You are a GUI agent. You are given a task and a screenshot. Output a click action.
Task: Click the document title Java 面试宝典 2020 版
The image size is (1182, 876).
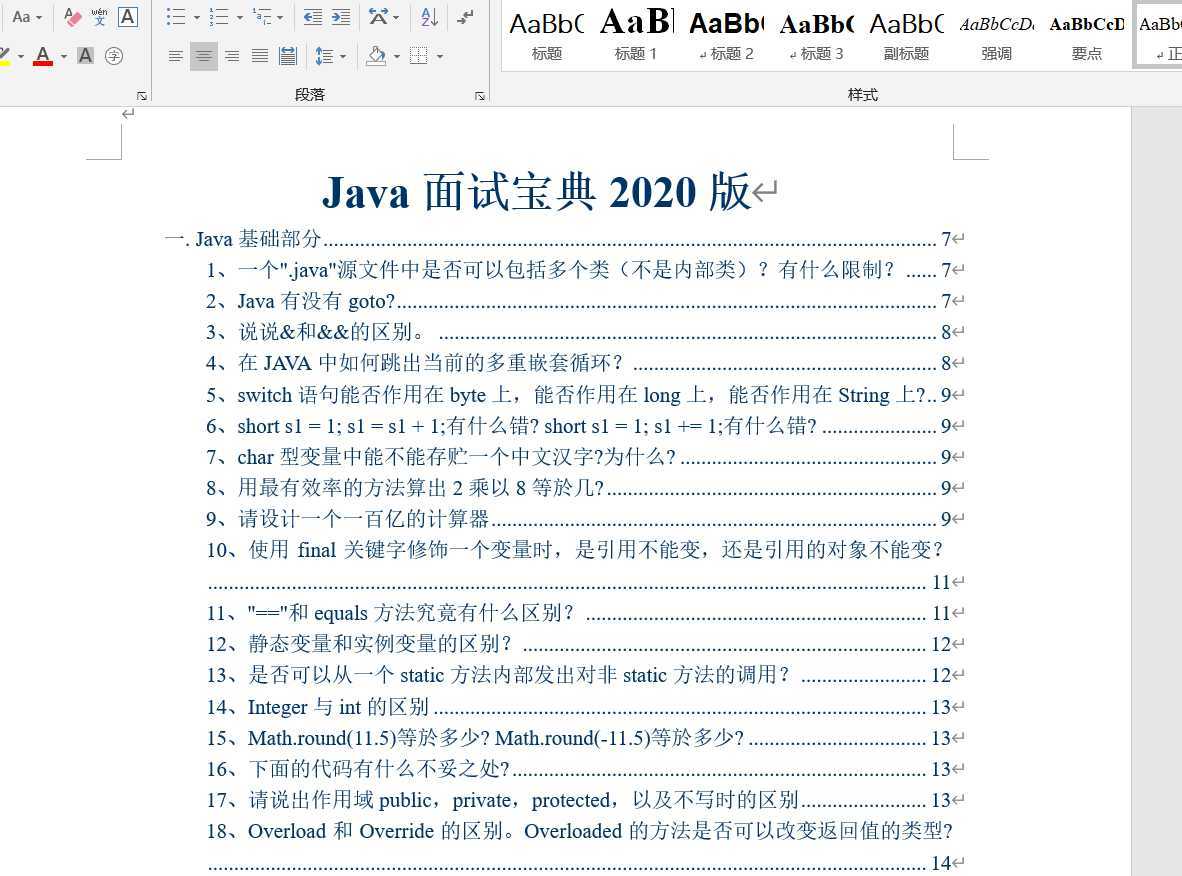point(537,192)
